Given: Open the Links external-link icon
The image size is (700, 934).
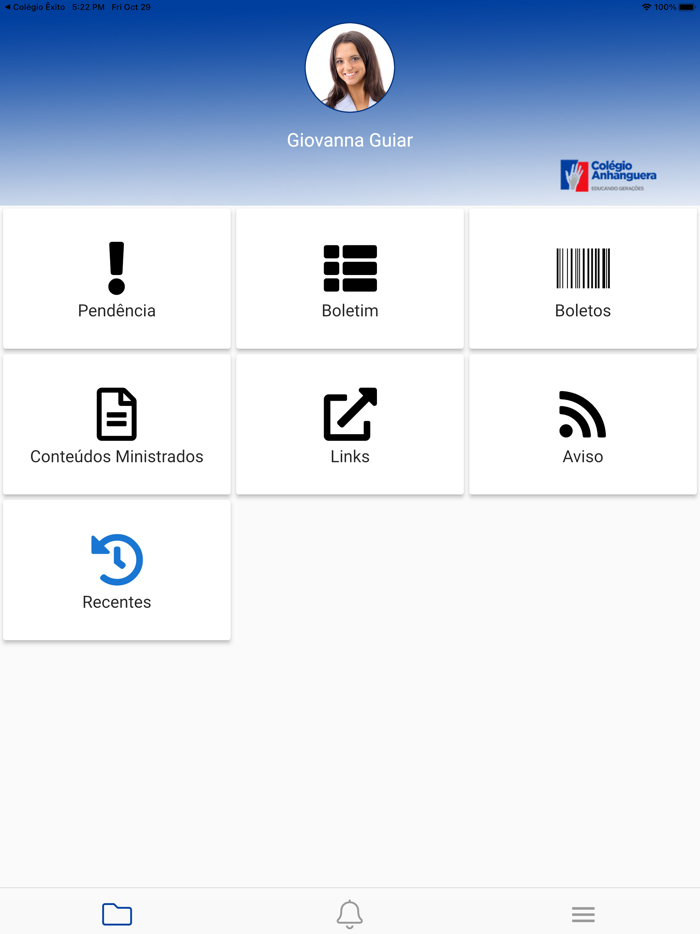Looking at the screenshot, I should pos(350,414).
